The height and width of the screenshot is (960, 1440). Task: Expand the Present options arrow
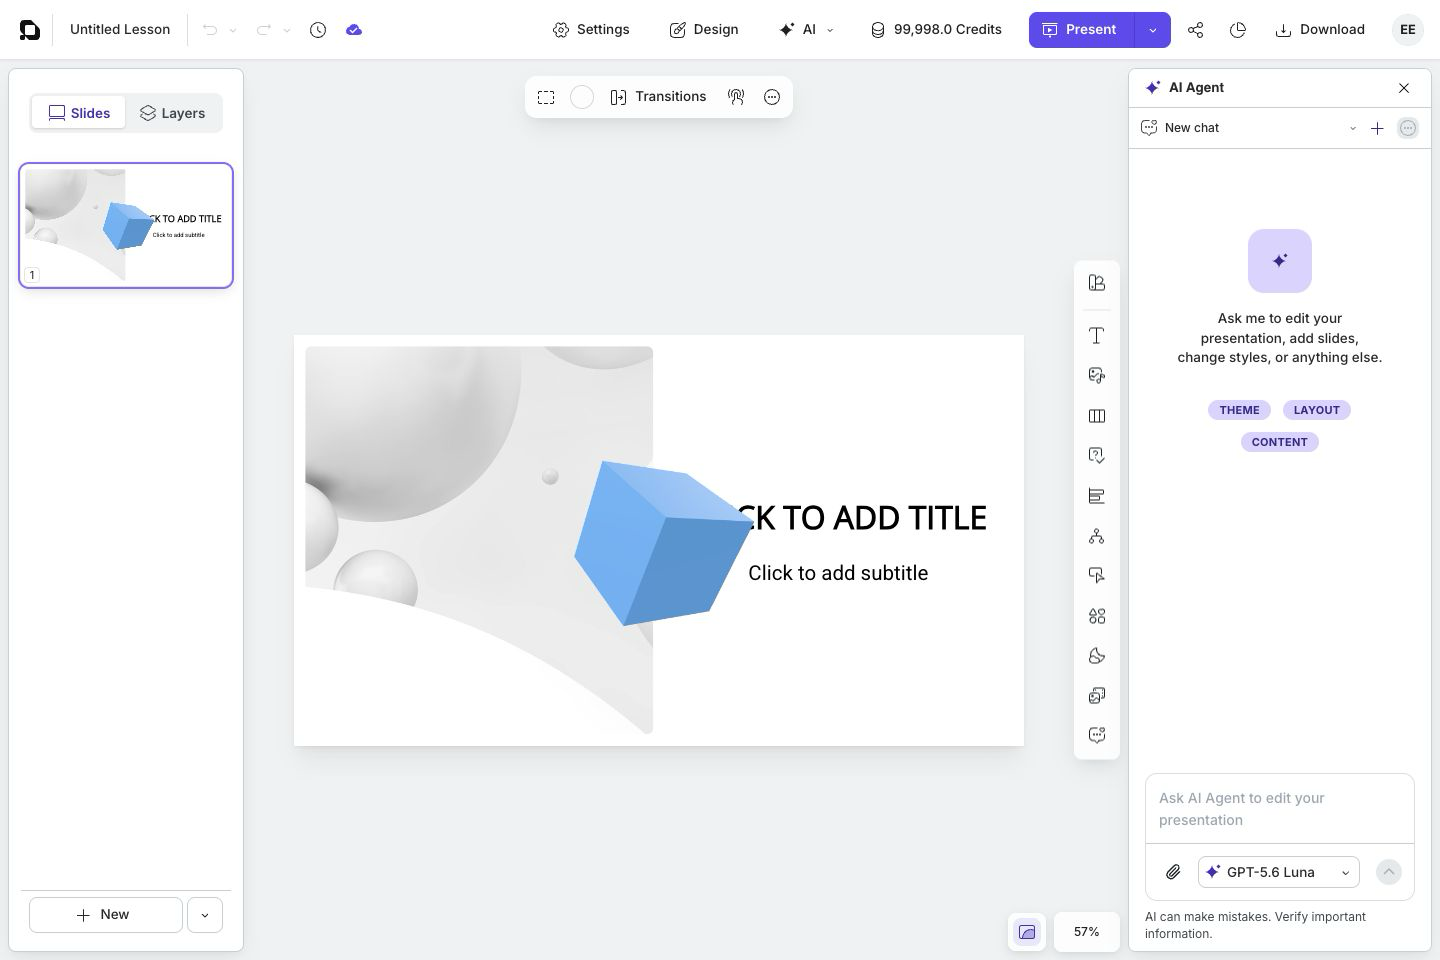point(1152,30)
